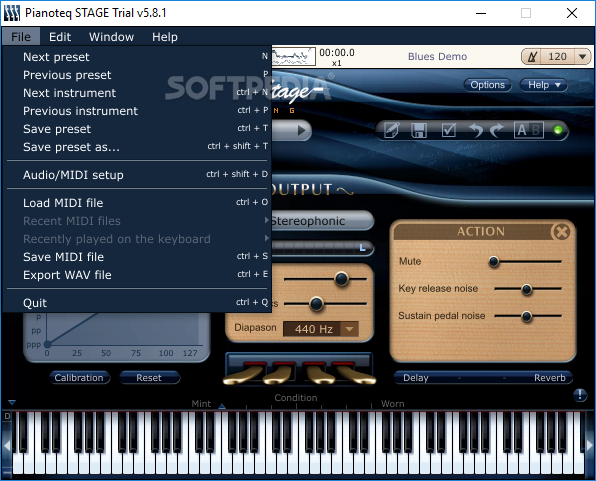Click the green status indicator light
Image resolution: width=596 pixels, height=481 pixels.
(558, 130)
